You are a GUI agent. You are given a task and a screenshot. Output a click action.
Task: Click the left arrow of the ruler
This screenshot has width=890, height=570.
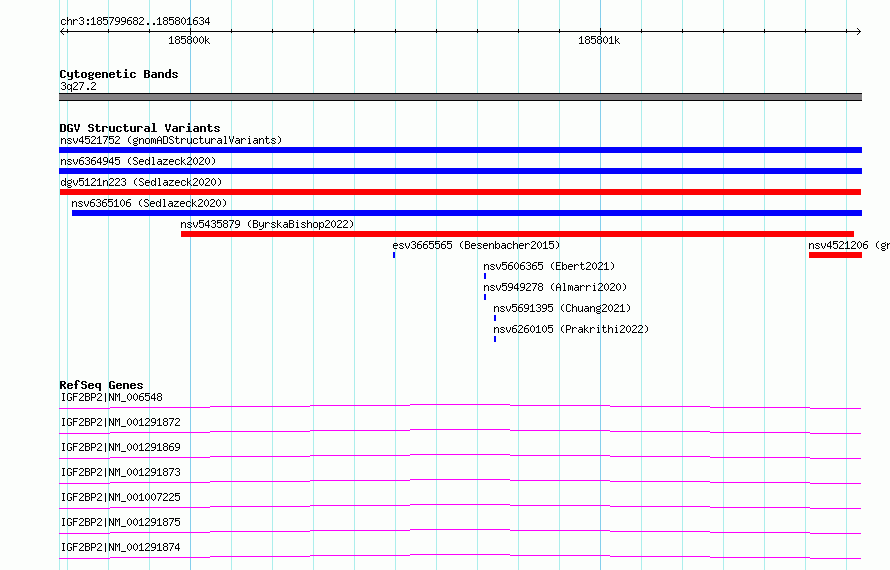[63, 32]
